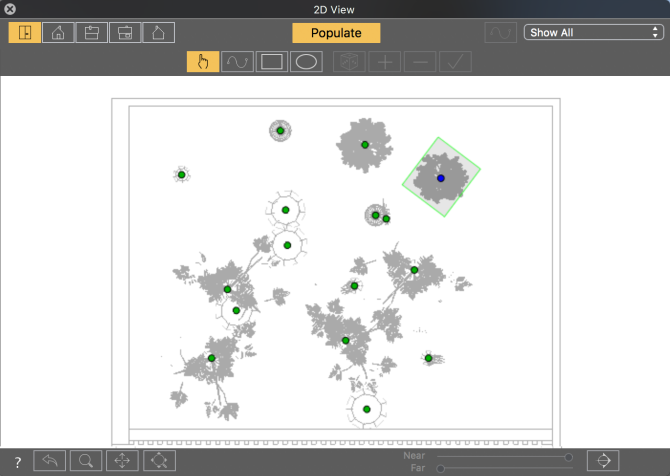Activate the hand selection tool
This screenshot has height=476, width=670.
pos(203,62)
